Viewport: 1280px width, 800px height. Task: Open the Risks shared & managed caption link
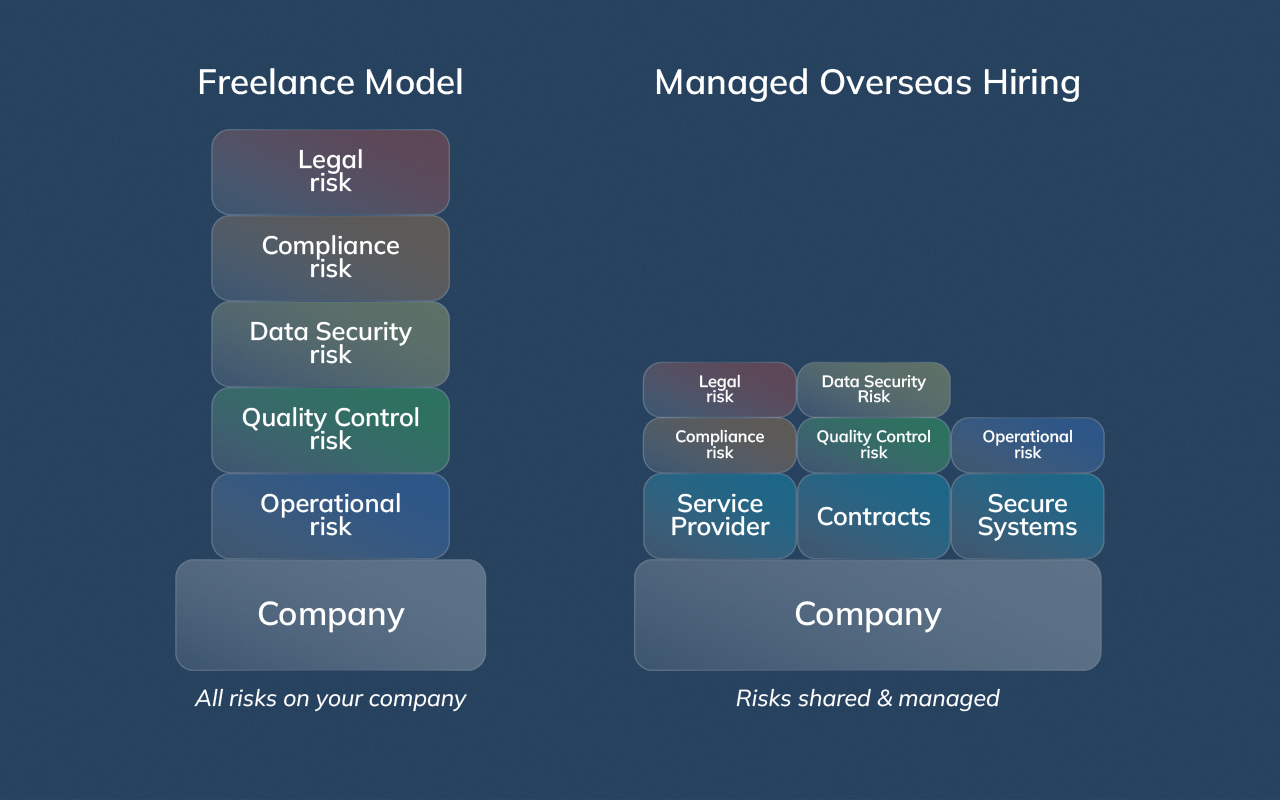tap(867, 698)
